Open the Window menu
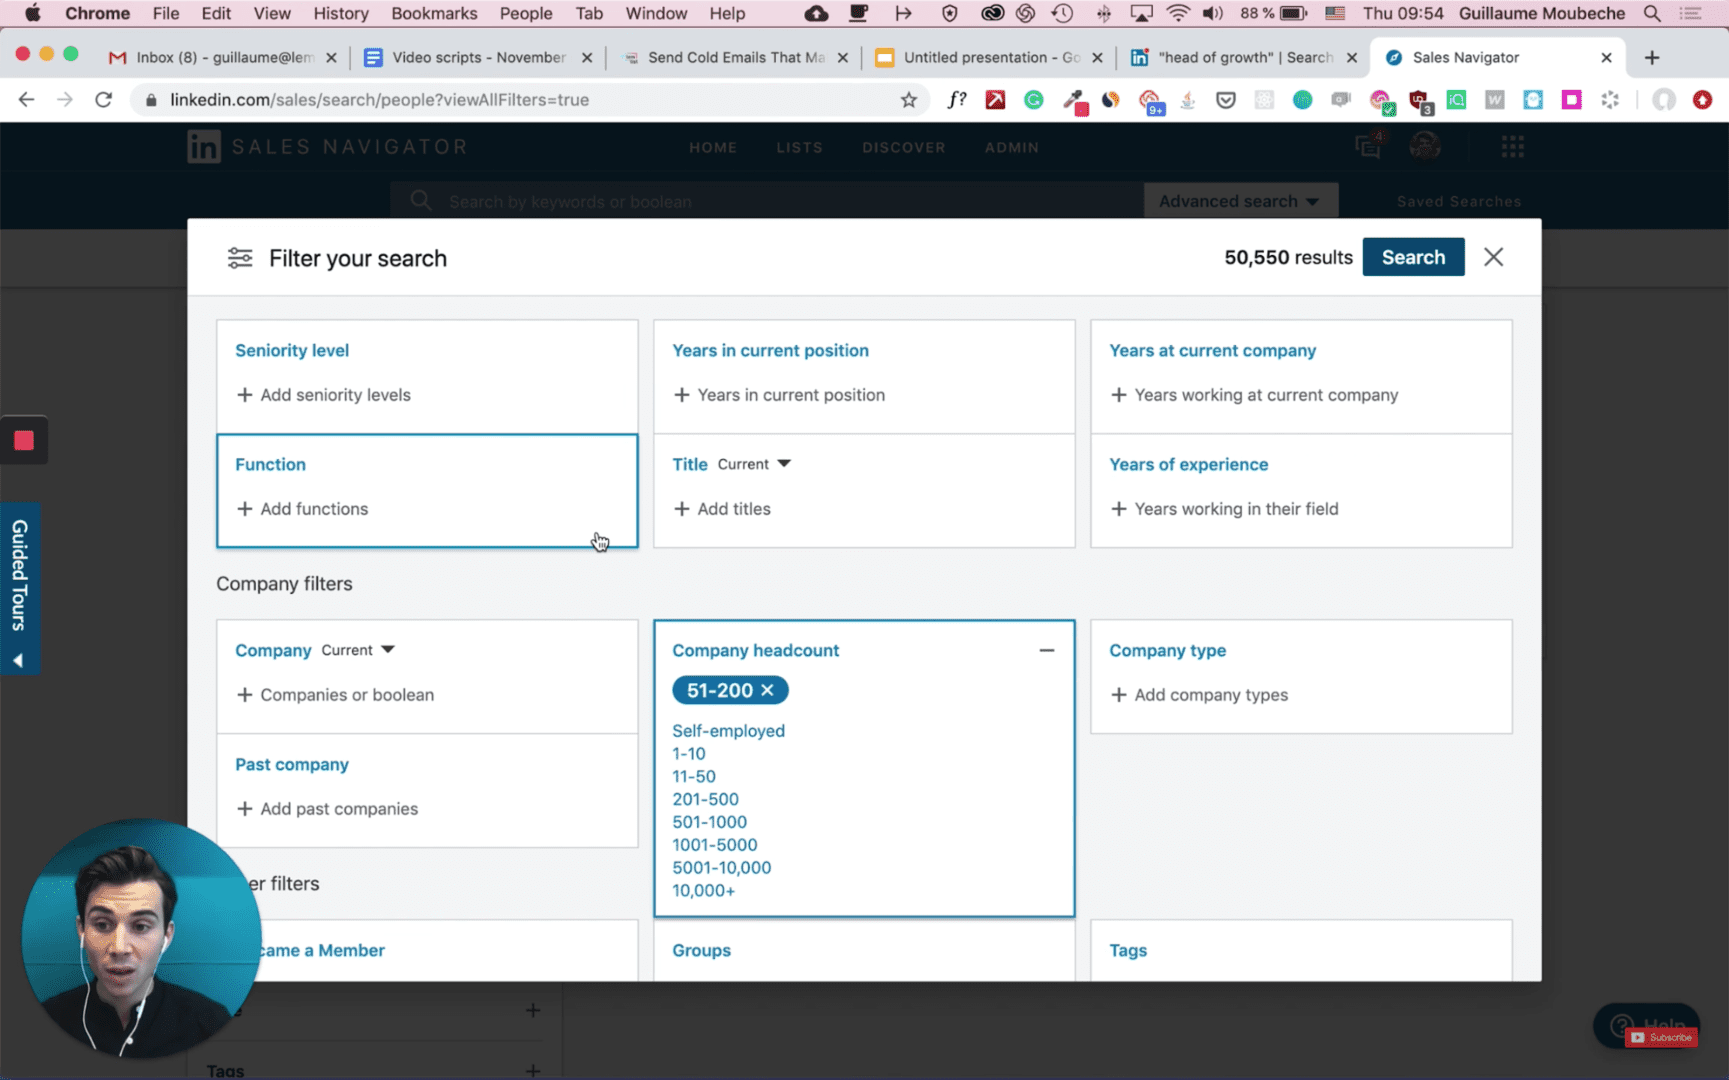The width and height of the screenshot is (1729, 1080). pos(656,13)
